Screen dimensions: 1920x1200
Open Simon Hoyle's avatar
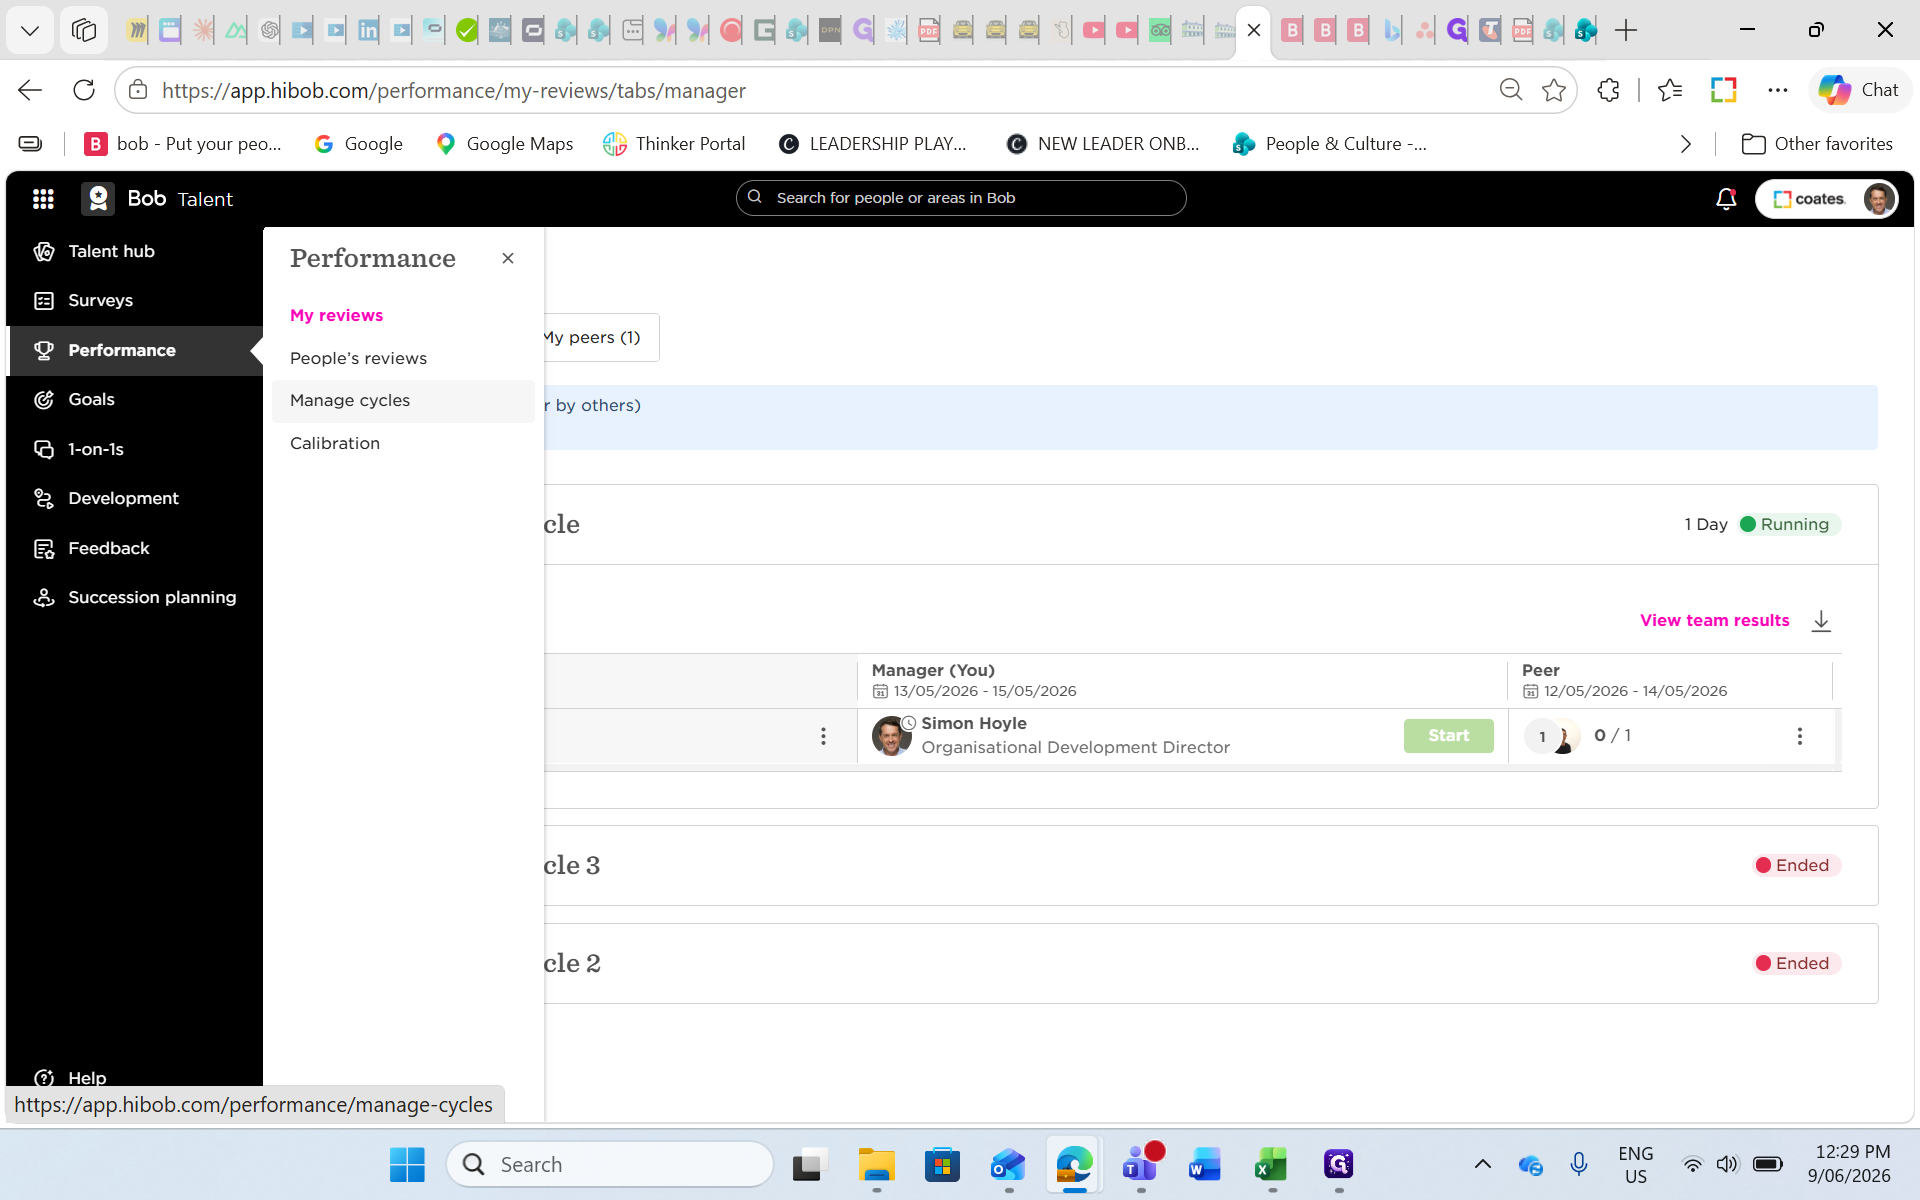coord(890,736)
